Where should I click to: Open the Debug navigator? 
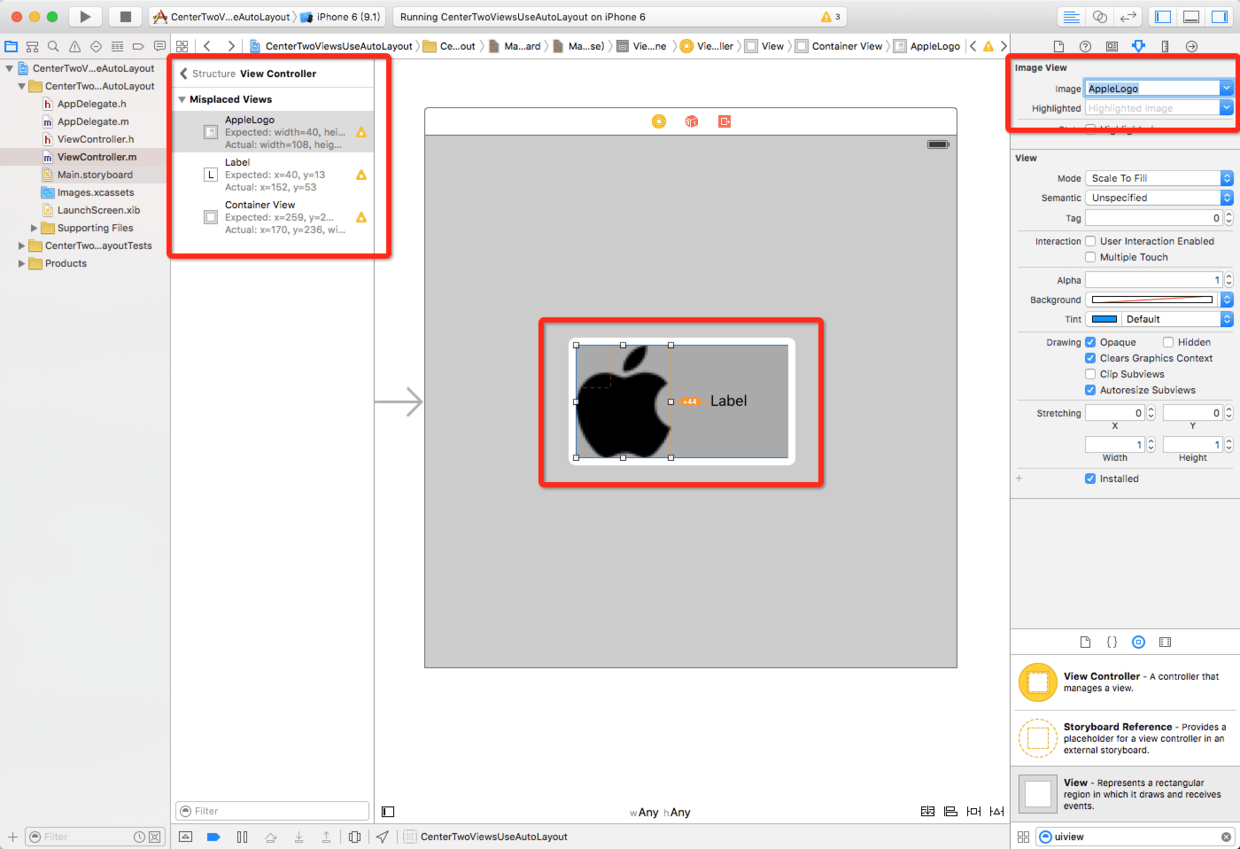(x=117, y=46)
